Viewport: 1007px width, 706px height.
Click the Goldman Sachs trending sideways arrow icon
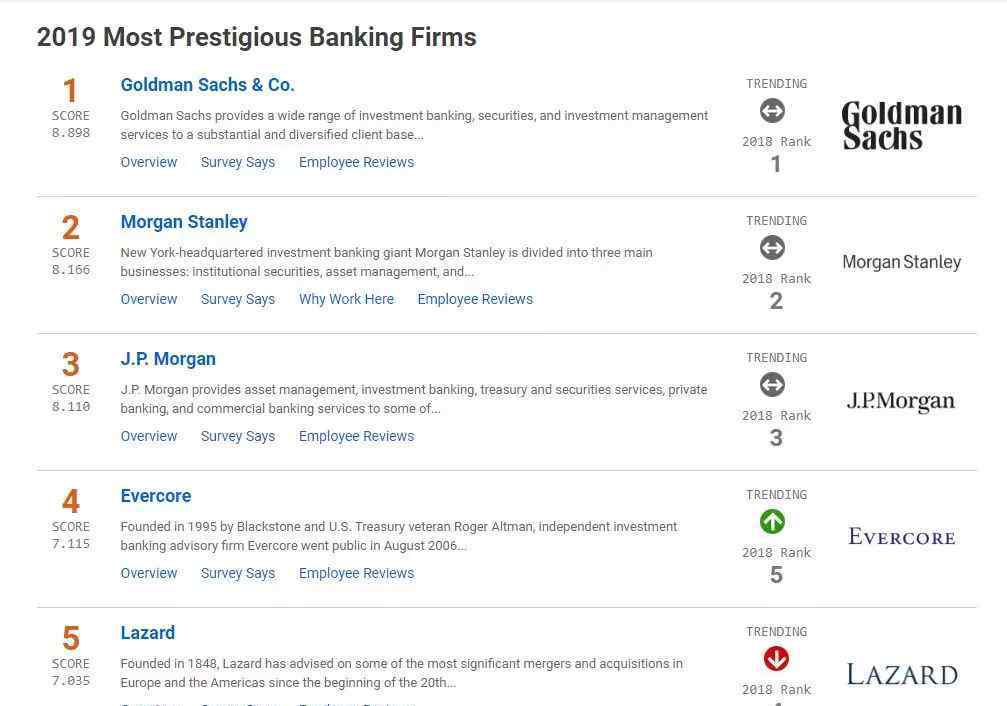pyautogui.click(x=772, y=111)
